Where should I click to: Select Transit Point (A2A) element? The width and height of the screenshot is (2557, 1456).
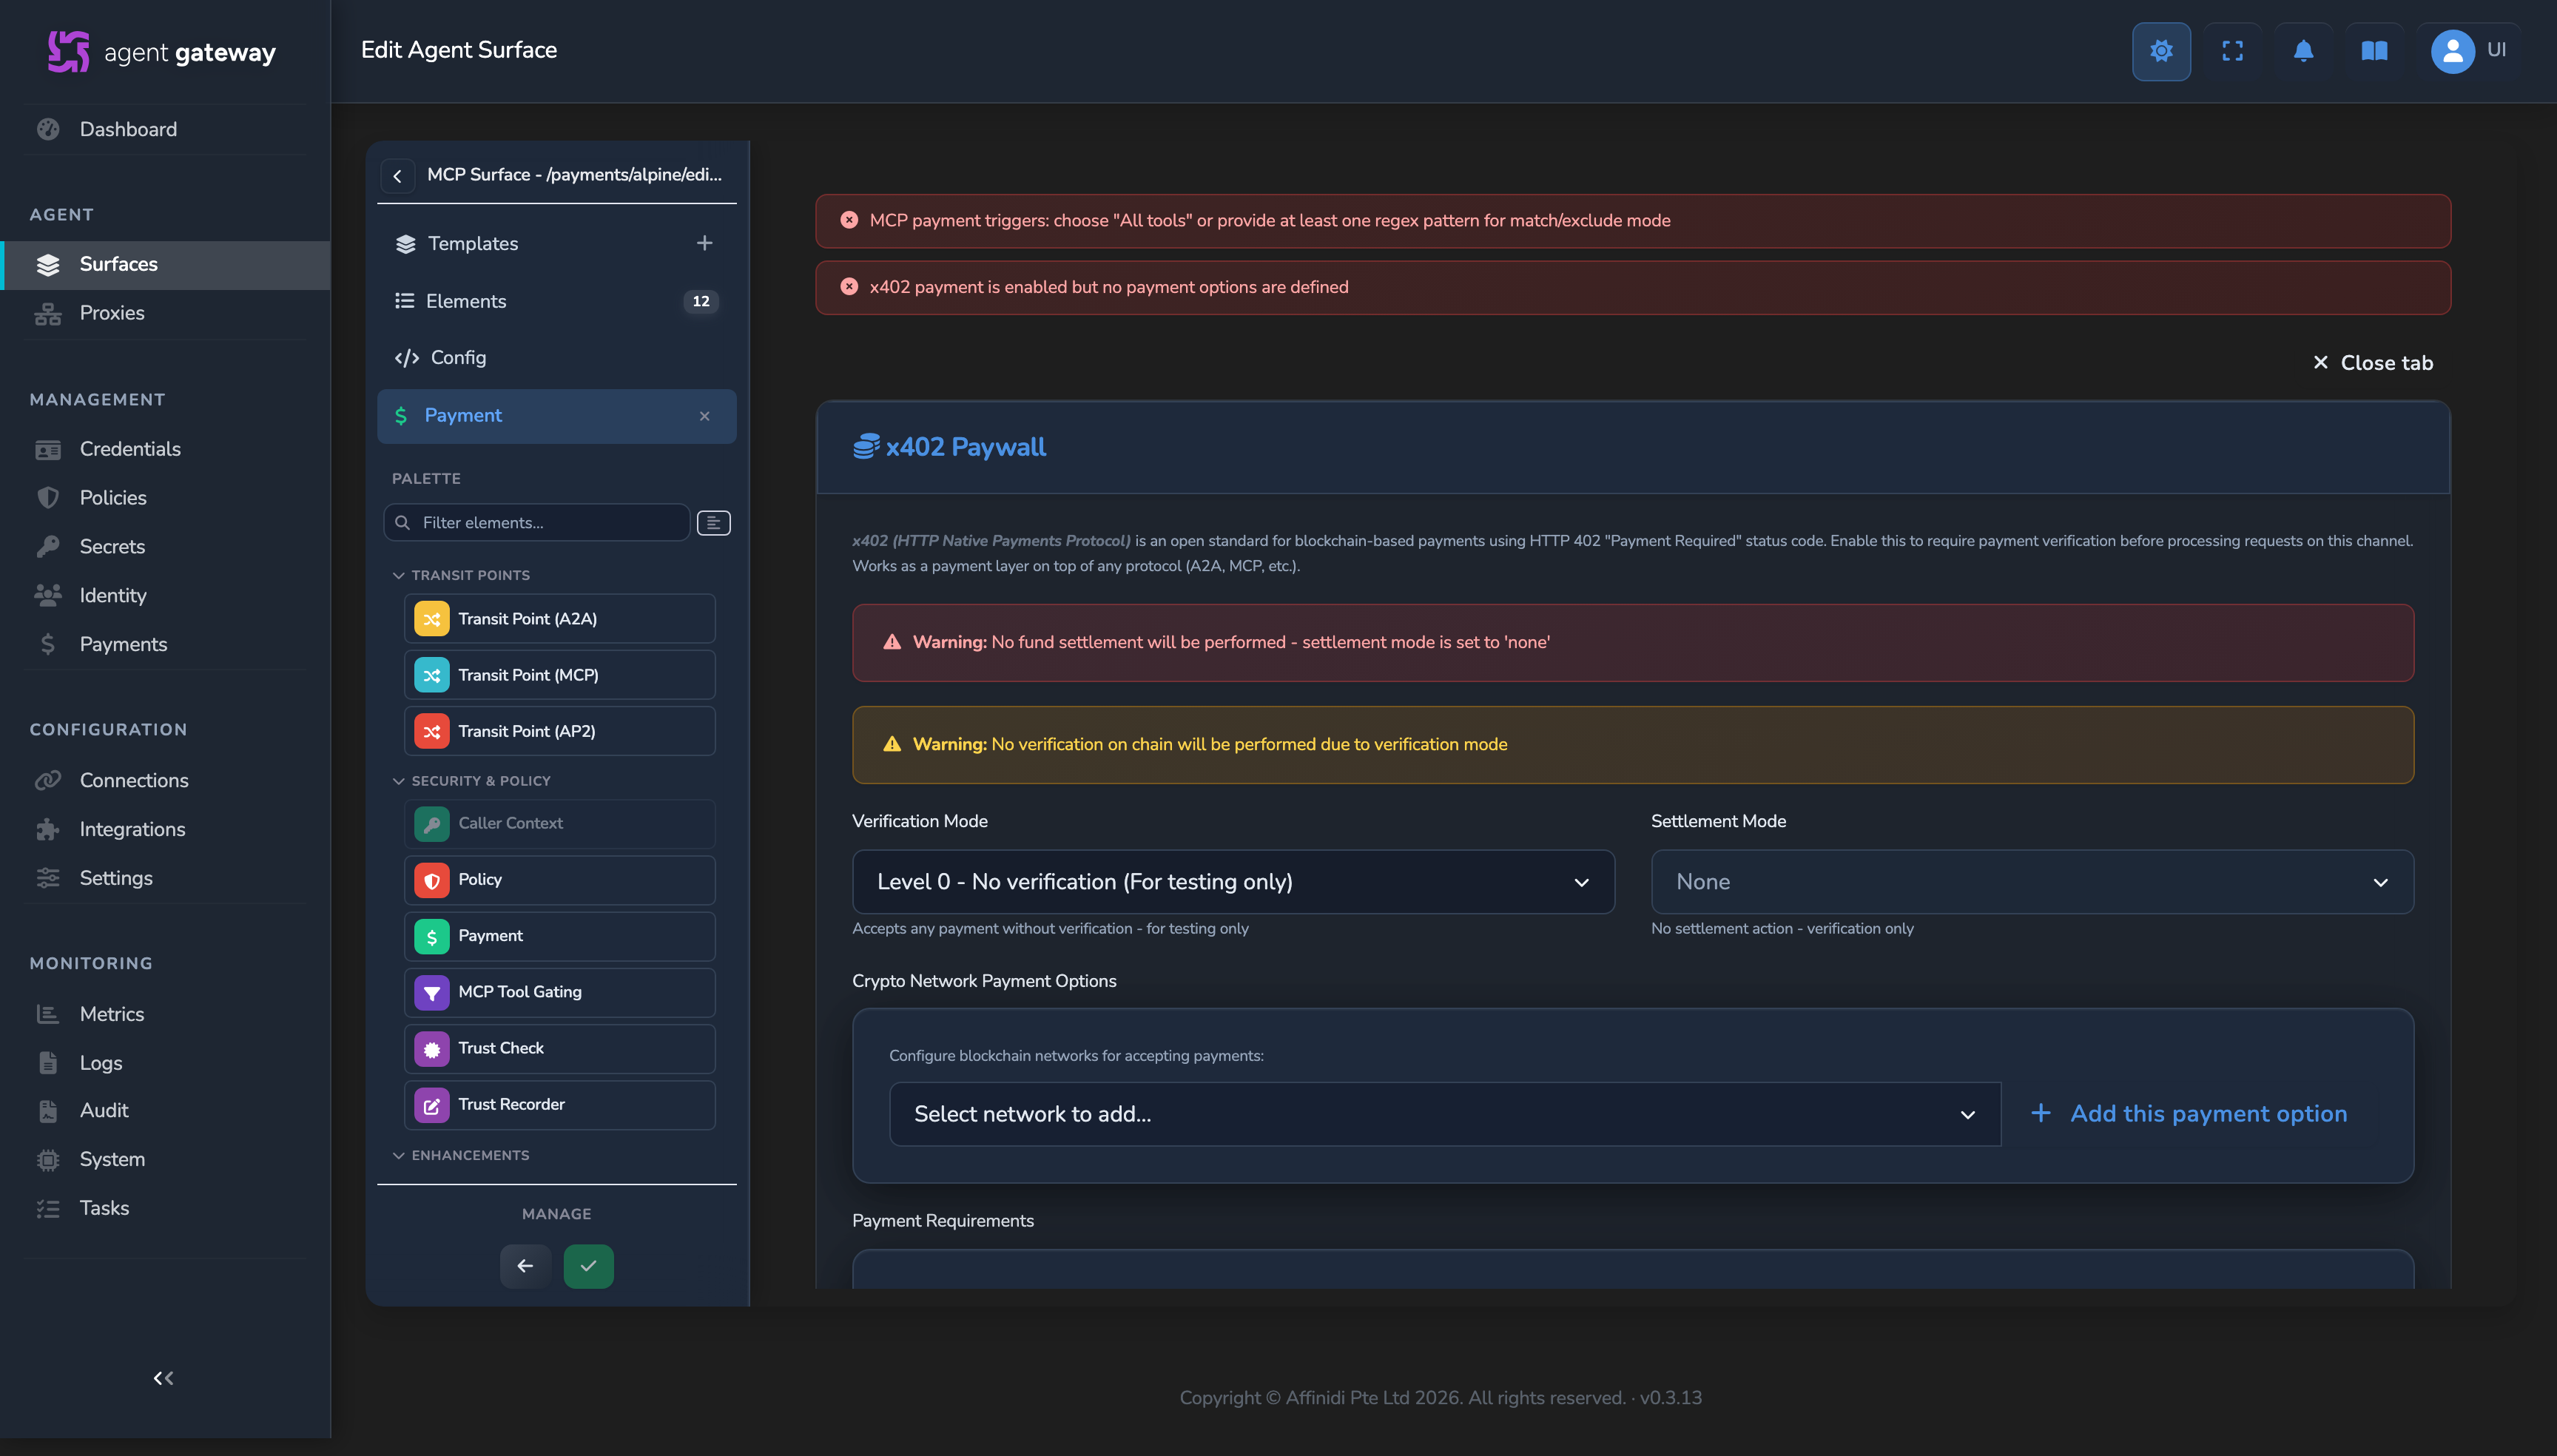point(559,619)
